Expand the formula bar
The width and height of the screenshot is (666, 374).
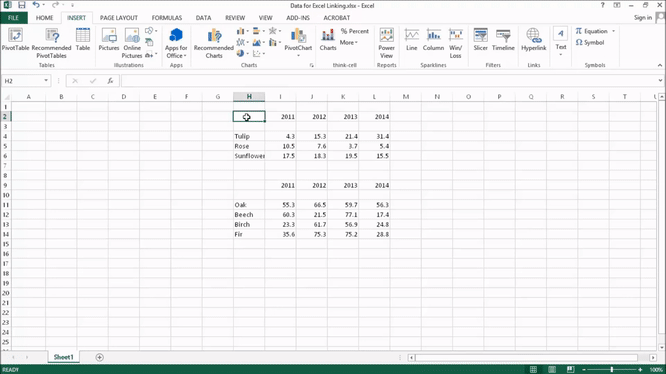click(660, 81)
